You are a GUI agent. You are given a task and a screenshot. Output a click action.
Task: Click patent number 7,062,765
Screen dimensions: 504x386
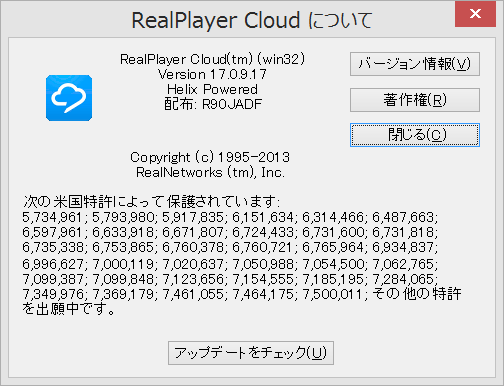[x=403, y=264]
